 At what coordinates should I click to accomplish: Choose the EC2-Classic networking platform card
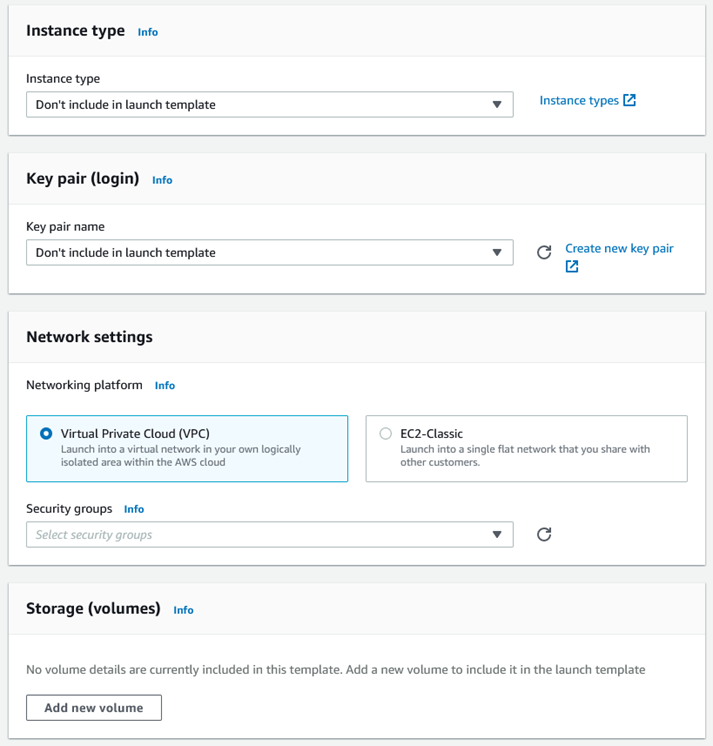point(526,449)
